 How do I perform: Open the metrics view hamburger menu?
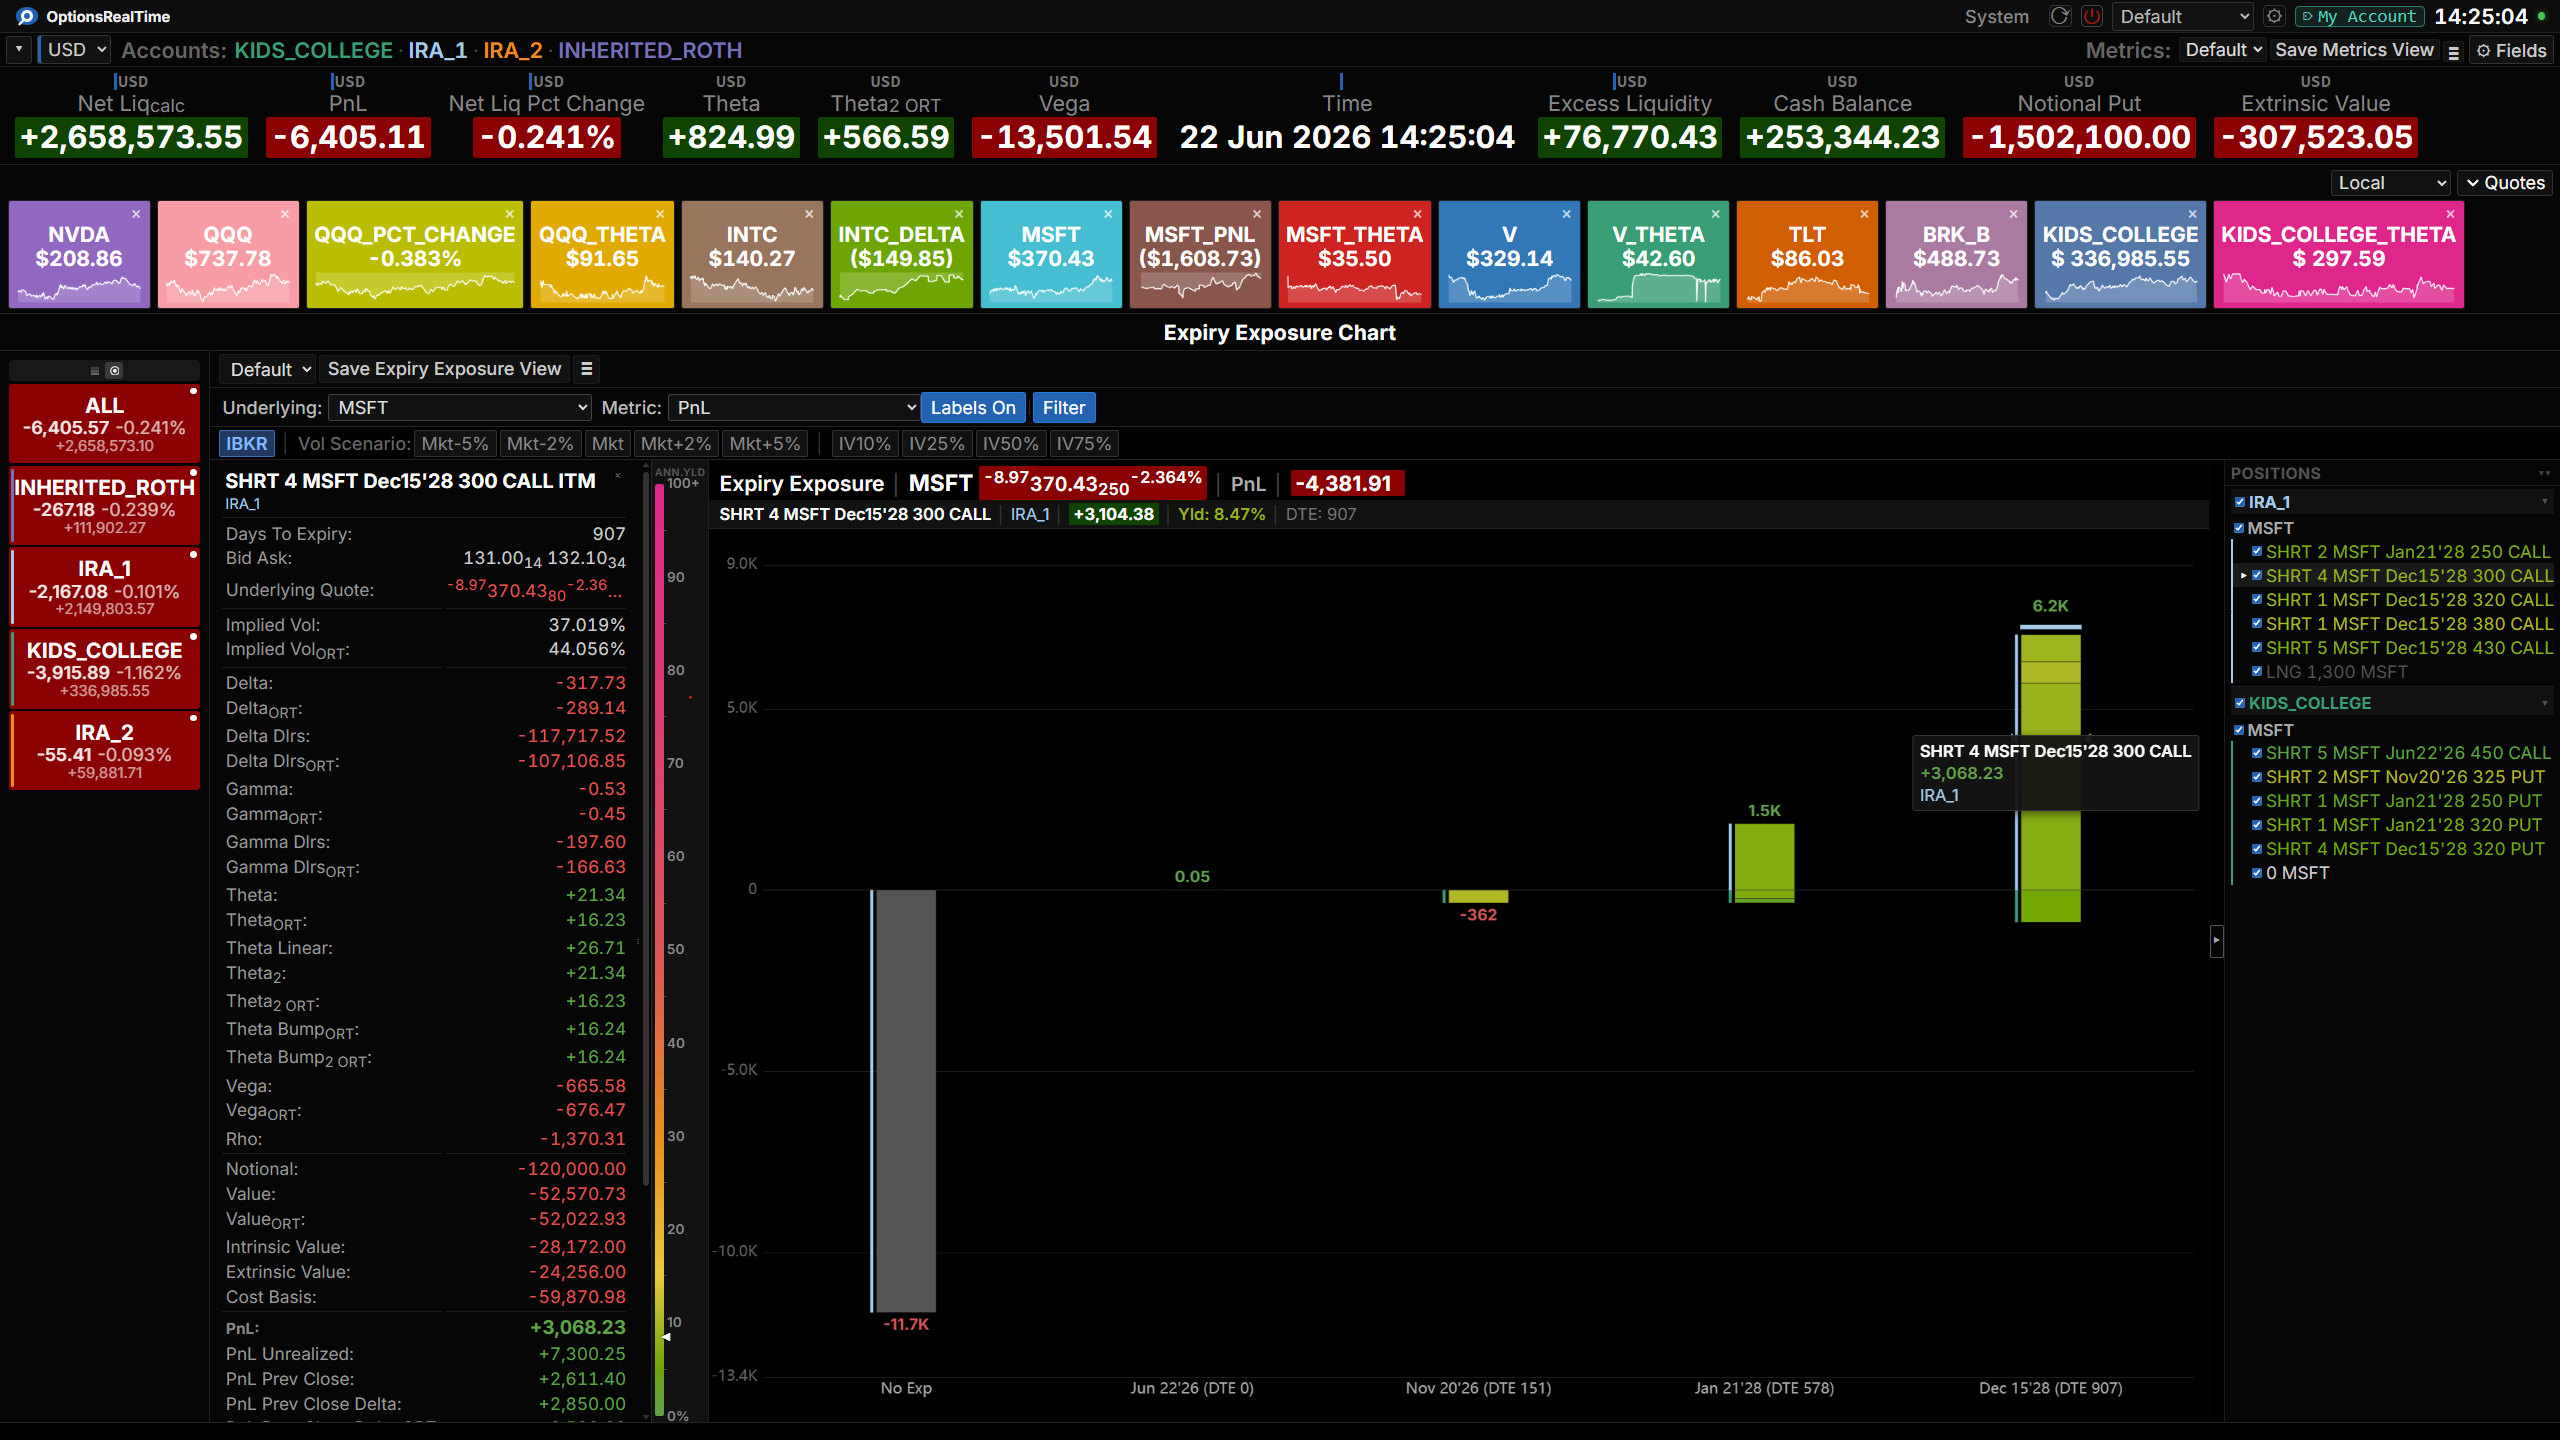(2453, 51)
